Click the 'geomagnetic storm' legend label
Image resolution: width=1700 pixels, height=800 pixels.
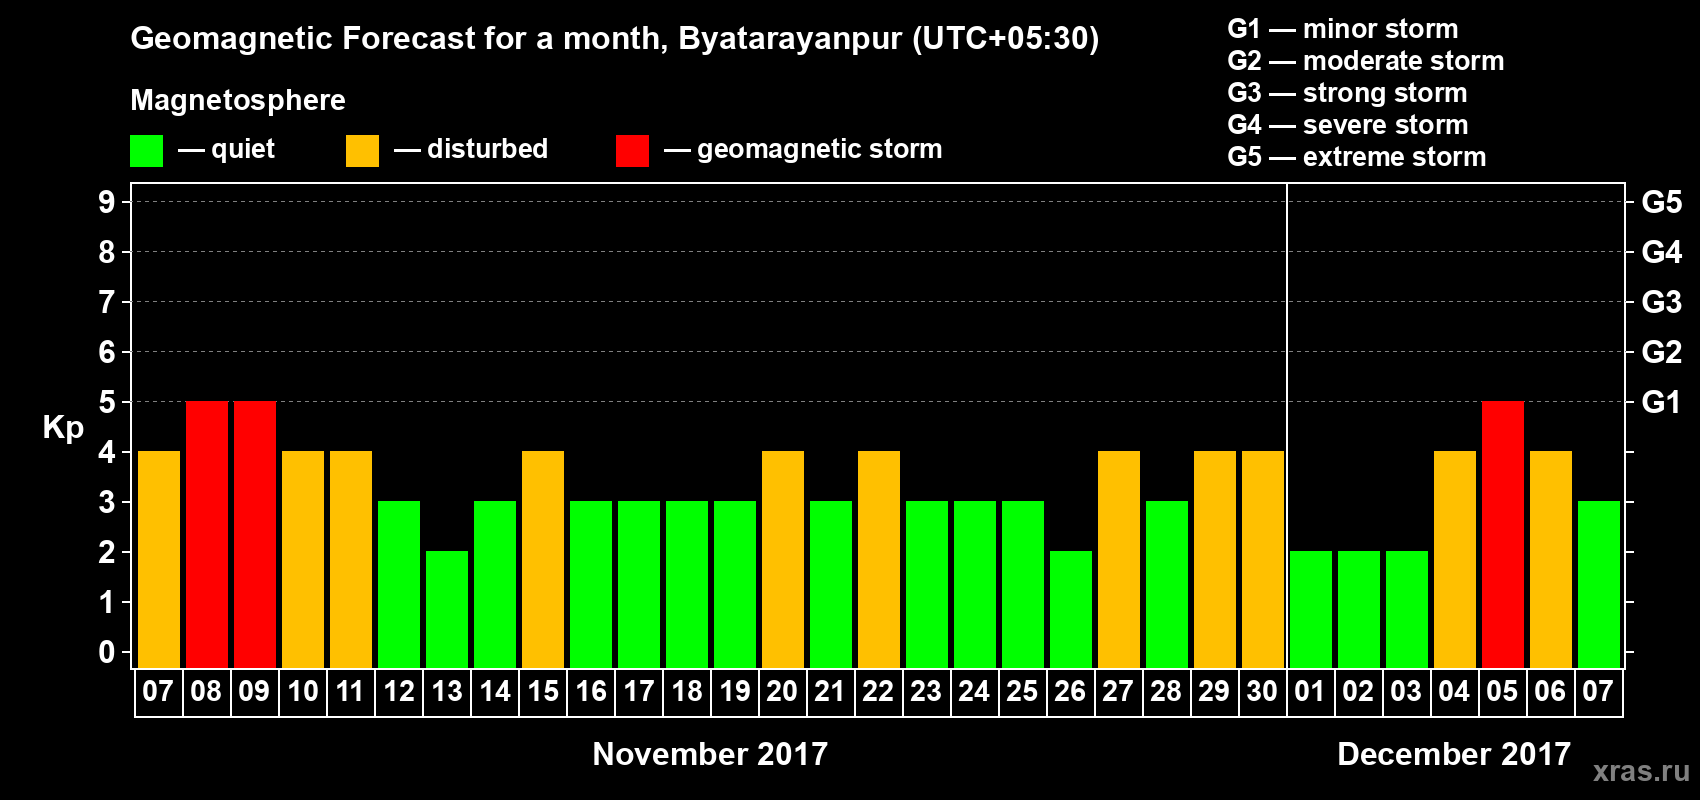(x=820, y=150)
